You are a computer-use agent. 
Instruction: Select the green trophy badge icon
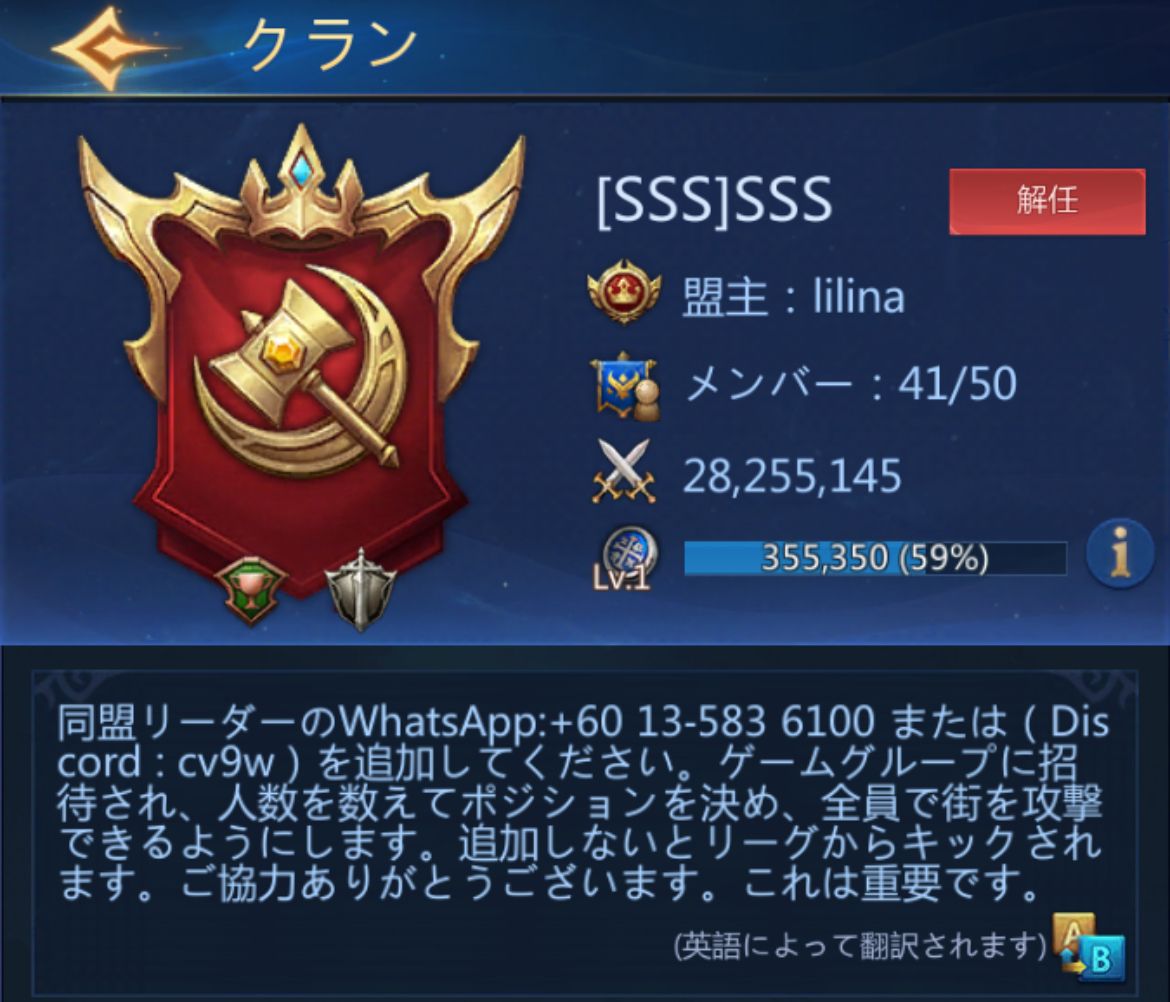tap(251, 590)
